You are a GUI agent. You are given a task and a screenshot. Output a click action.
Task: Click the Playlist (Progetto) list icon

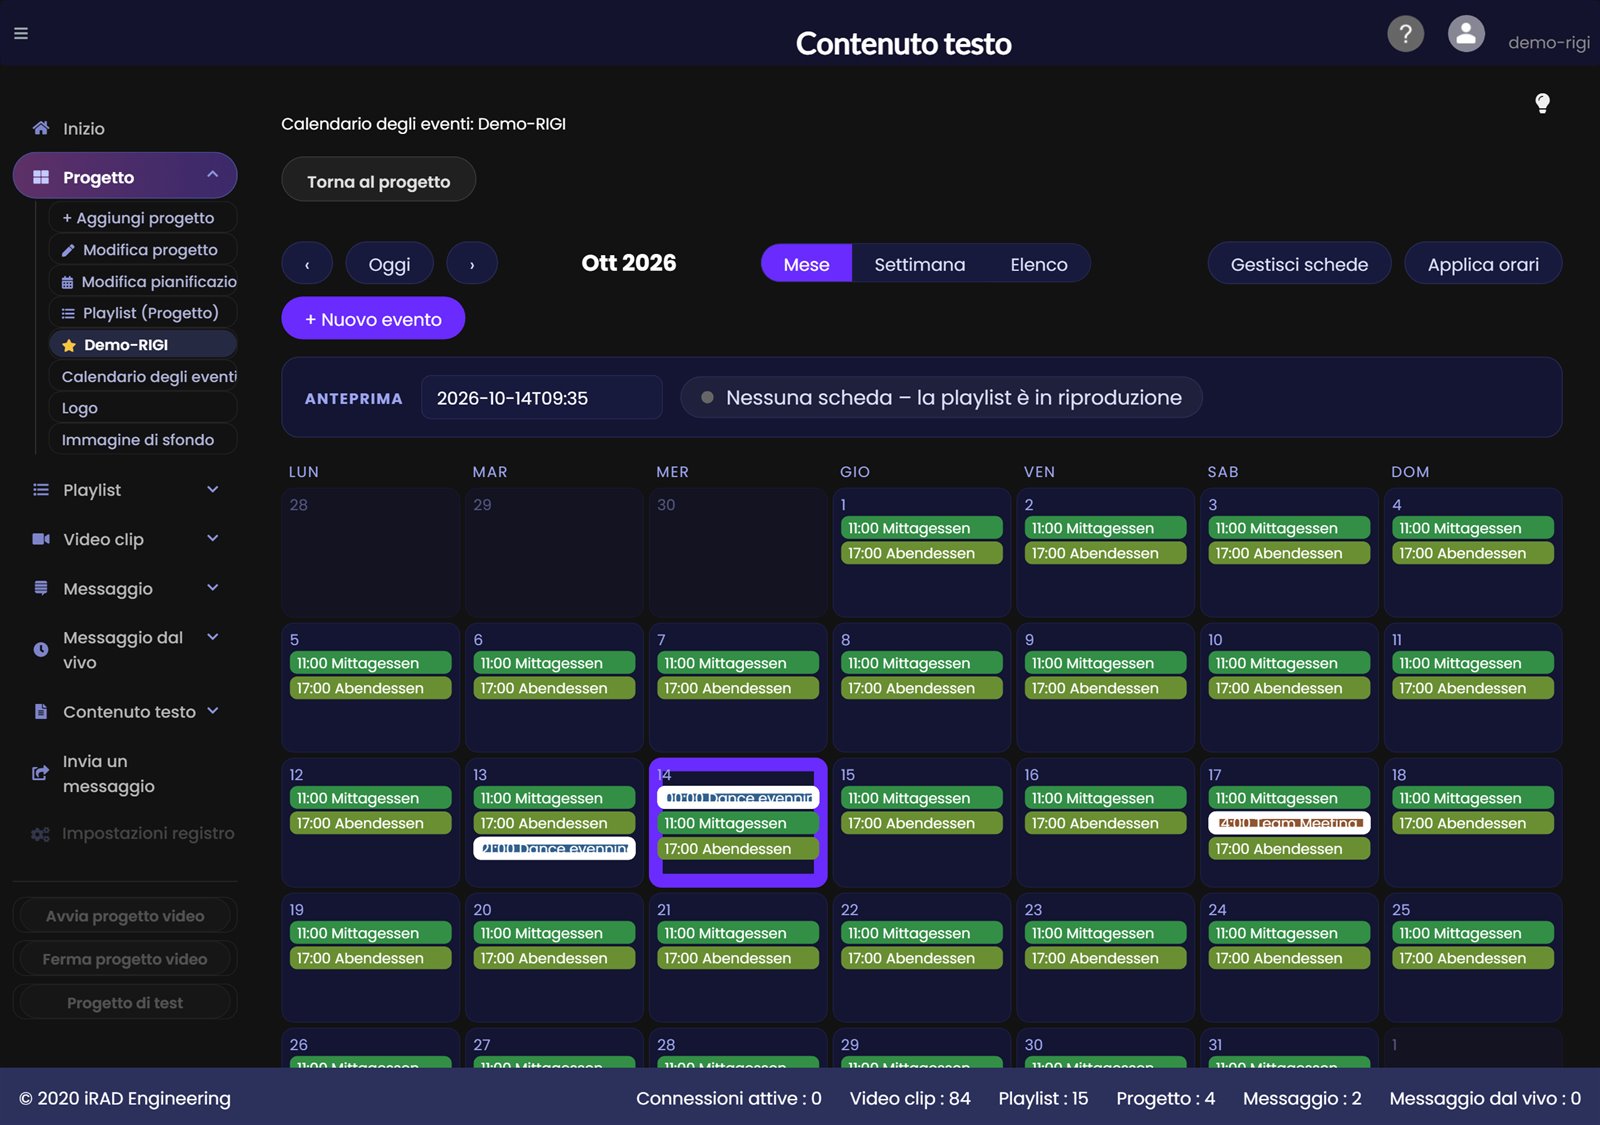pyautogui.click(x=68, y=313)
